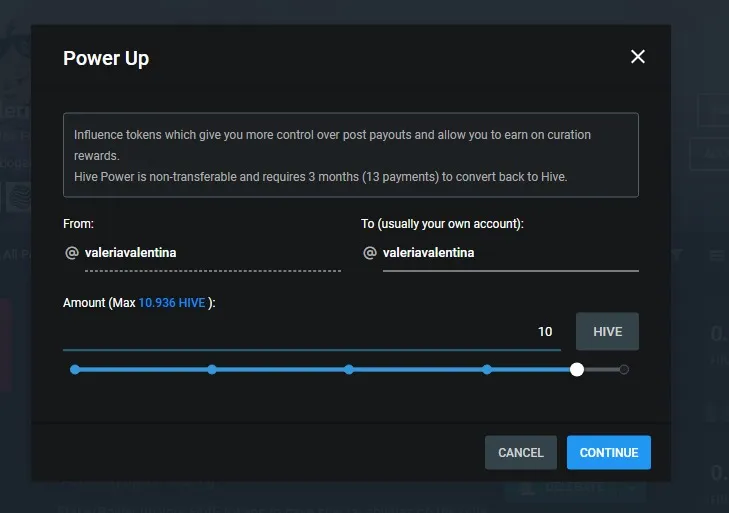
Task: Click the max 10.936 HIVE link
Action: tap(172, 303)
